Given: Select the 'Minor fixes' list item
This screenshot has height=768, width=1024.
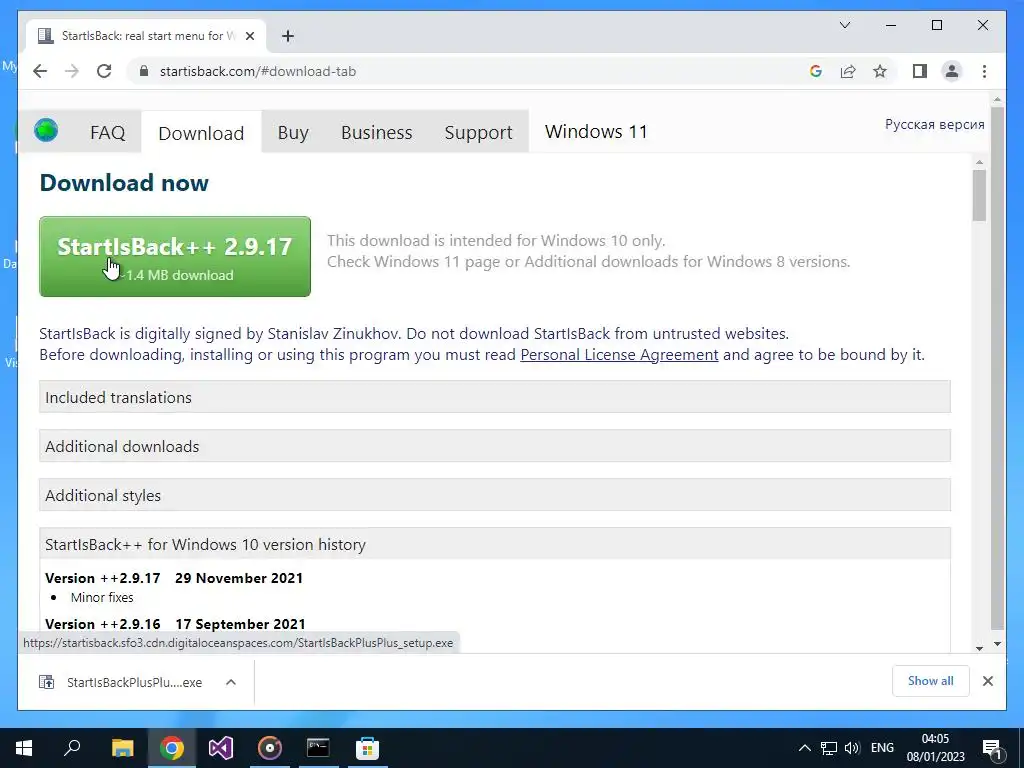Looking at the screenshot, I should click(x=102, y=598).
